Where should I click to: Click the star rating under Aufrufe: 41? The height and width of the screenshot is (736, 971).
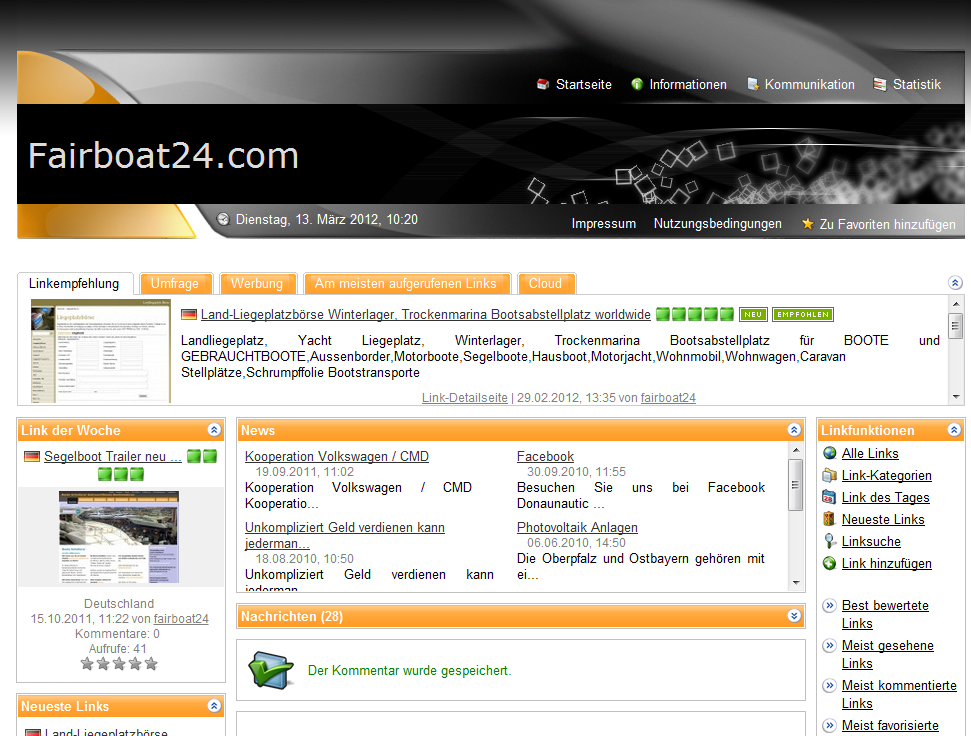point(119,664)
